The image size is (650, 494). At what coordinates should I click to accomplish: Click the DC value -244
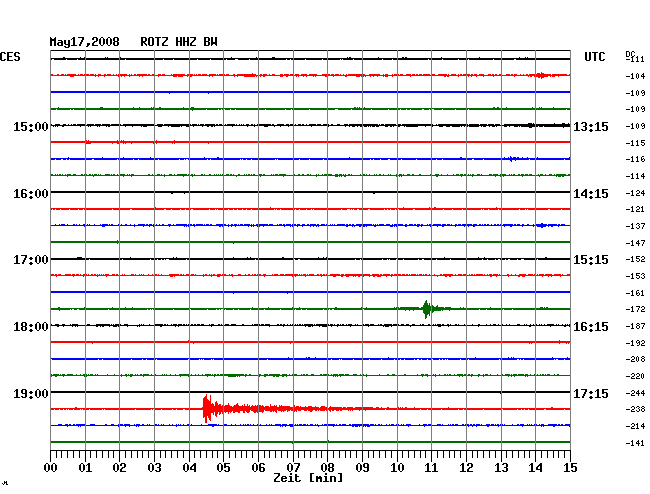click(635, 393)
